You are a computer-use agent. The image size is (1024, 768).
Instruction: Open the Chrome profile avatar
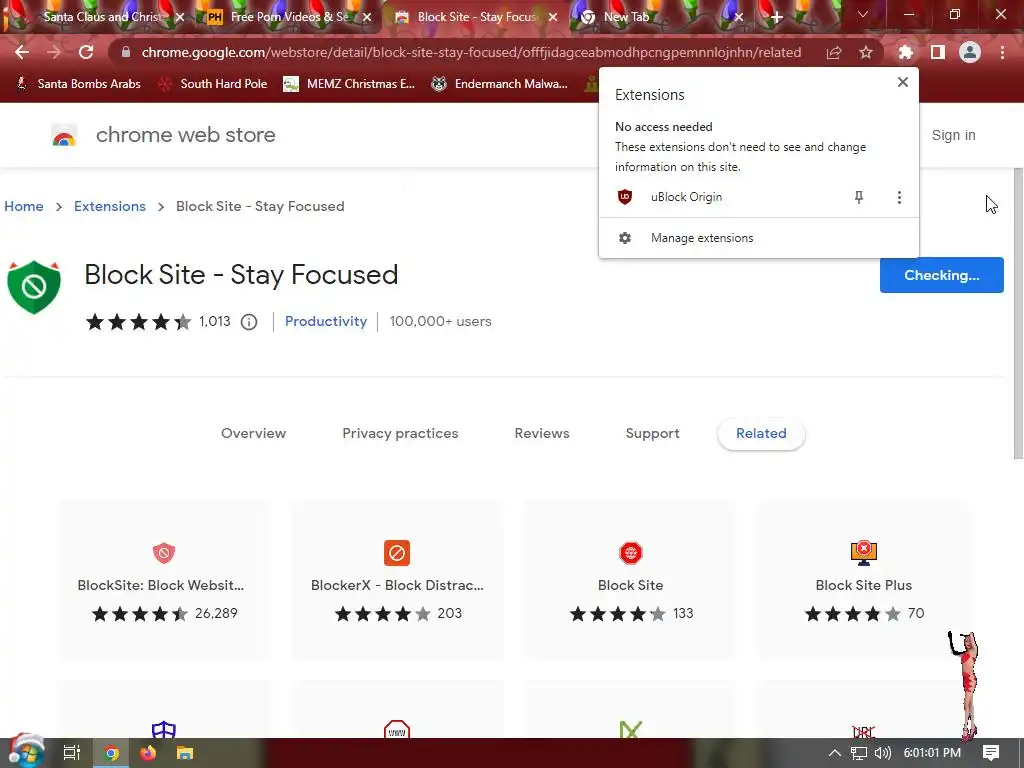pyautogui.click(x=970, y=52)
